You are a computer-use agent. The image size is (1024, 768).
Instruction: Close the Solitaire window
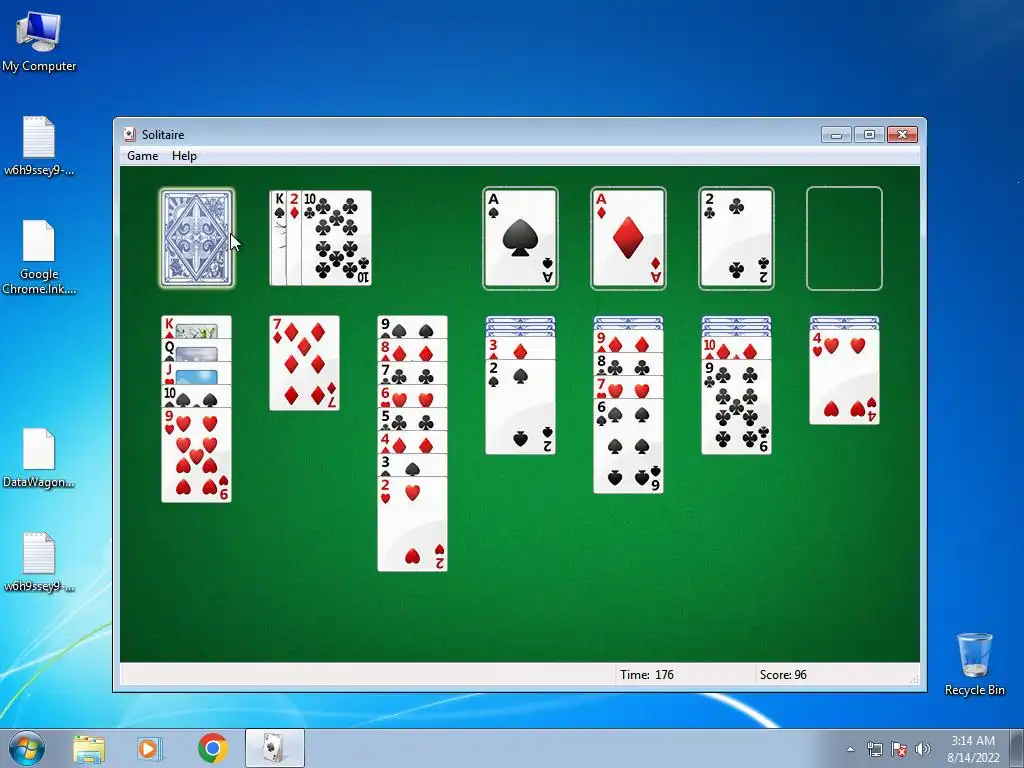click(902, 135)
